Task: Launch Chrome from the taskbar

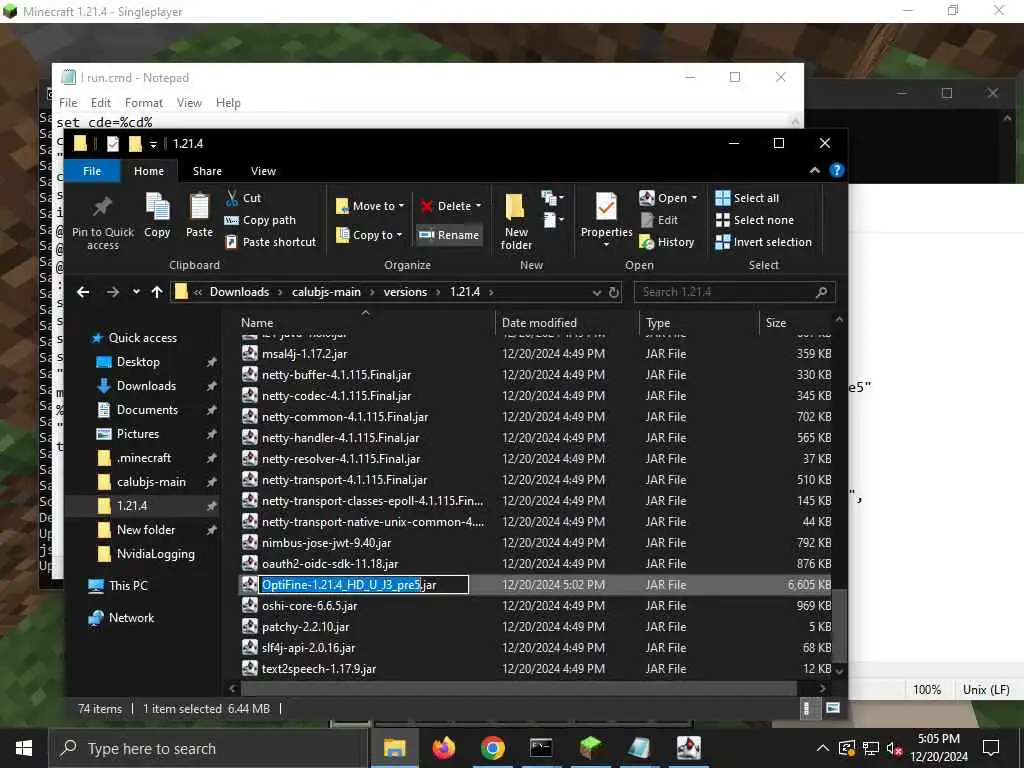Action: (x=492, y=748)
